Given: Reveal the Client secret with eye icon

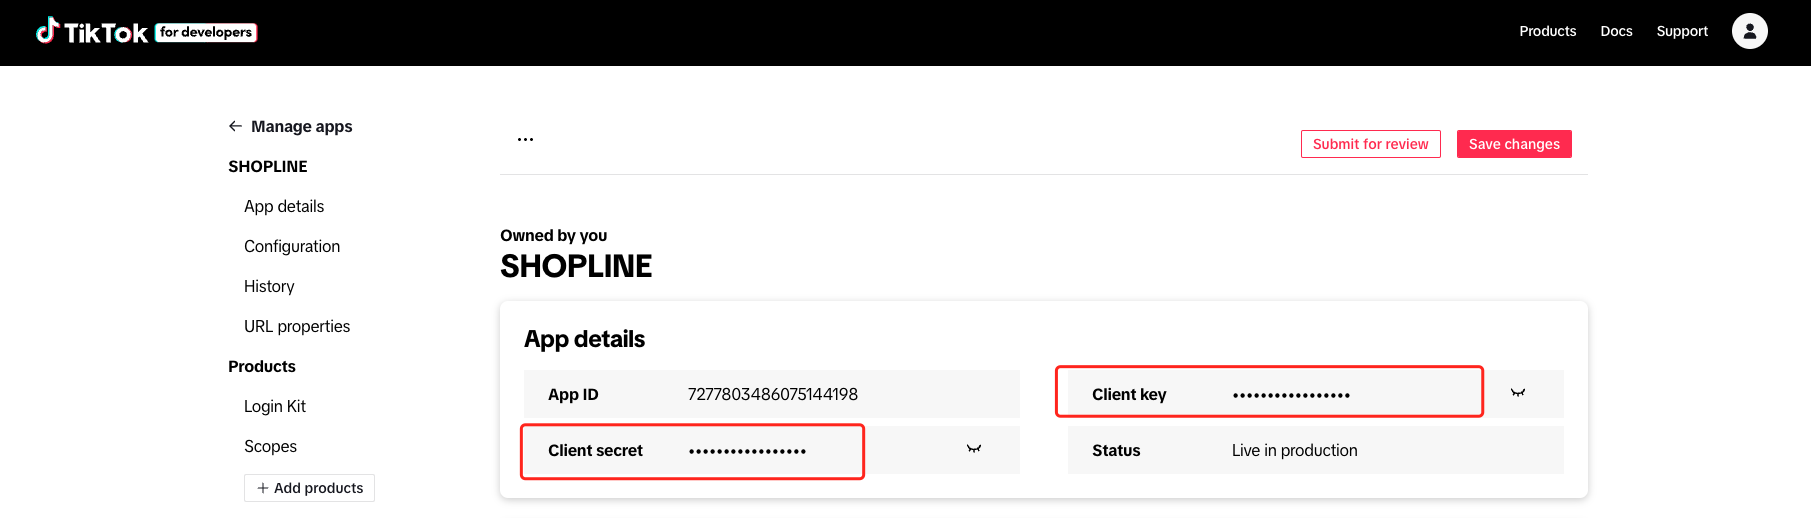Looking at the screenshot, I should (974, 449).
